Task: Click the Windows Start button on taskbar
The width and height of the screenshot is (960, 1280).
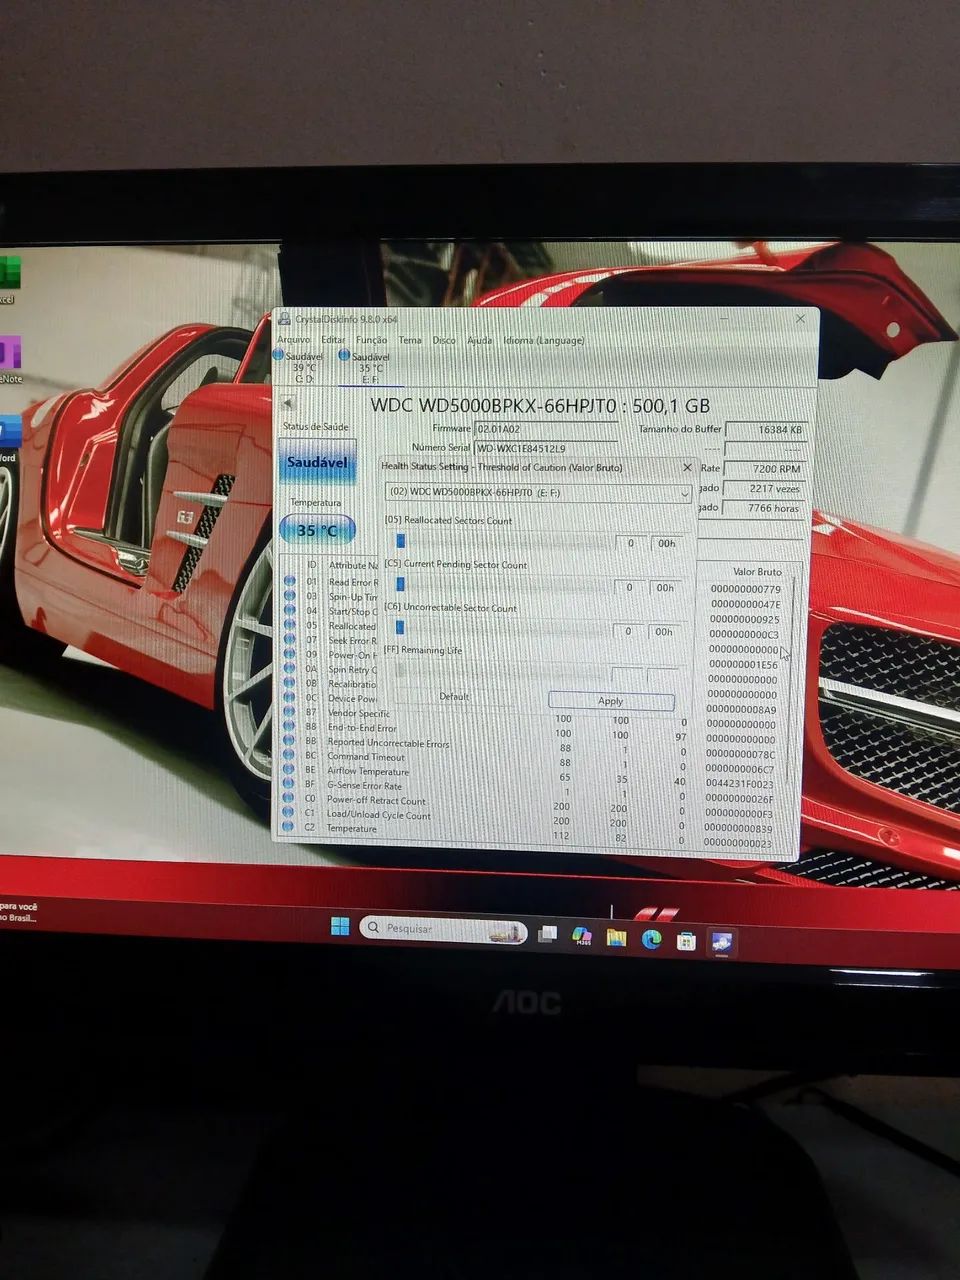Action: [340, 927]
